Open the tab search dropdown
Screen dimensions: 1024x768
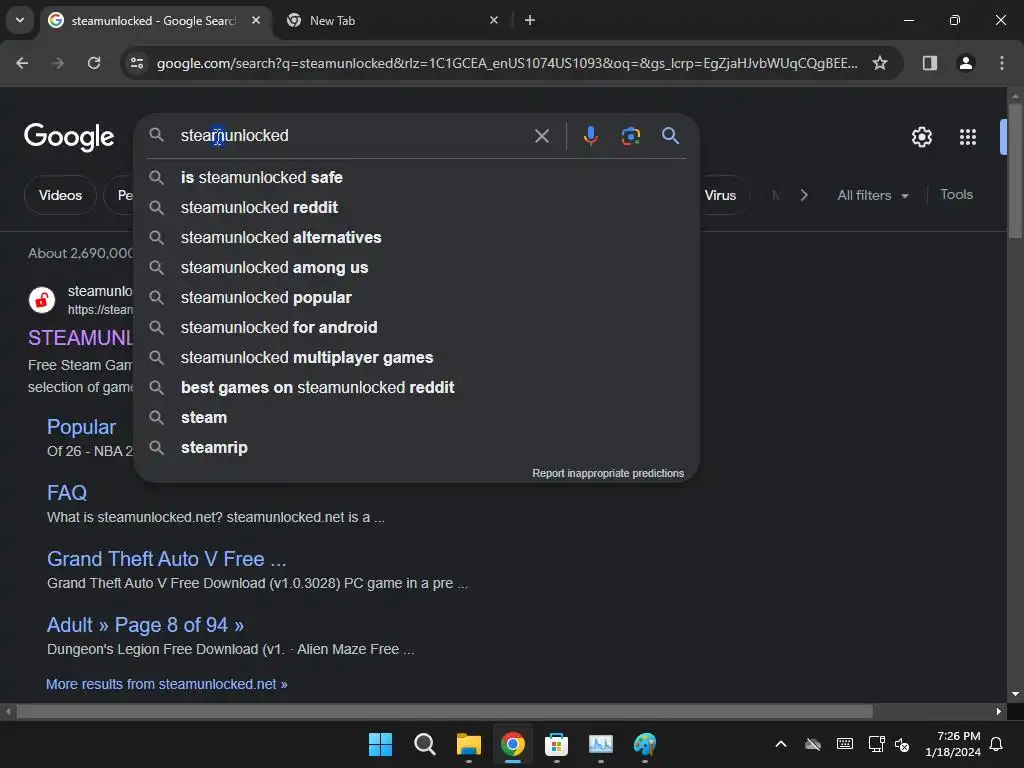[20, 20]
